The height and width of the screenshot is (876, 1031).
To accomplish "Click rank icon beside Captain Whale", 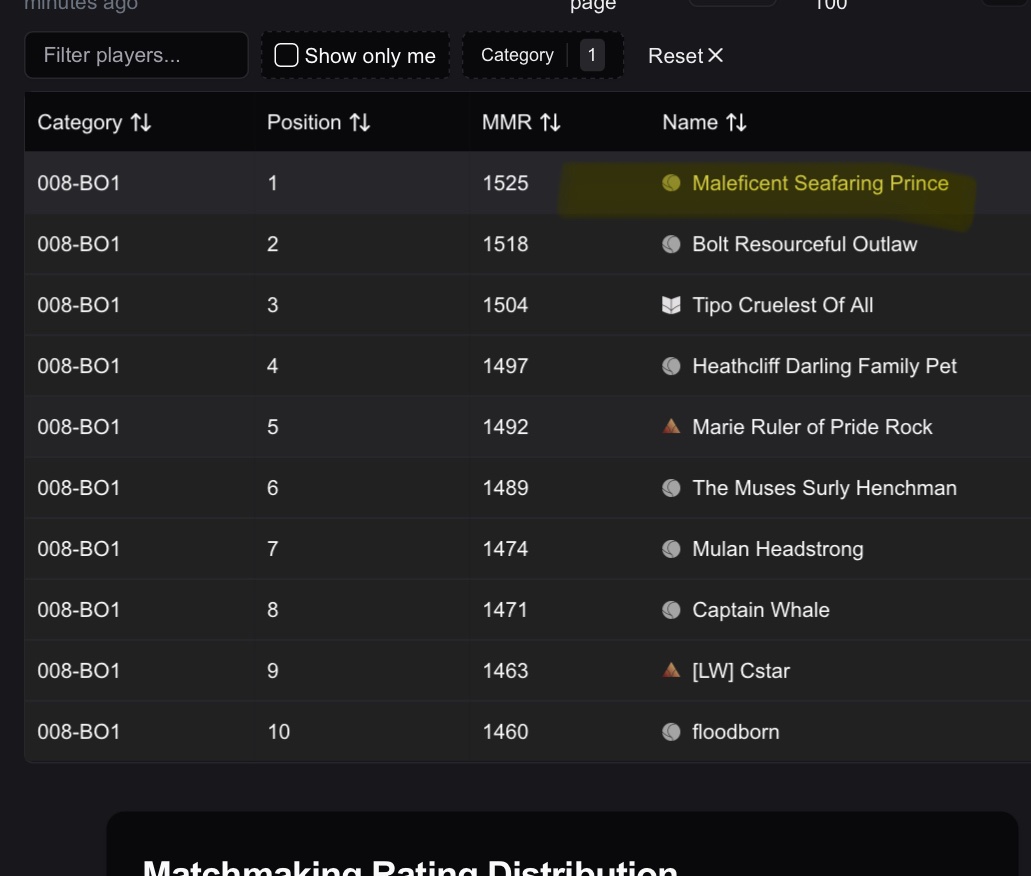I will [671, 610].
